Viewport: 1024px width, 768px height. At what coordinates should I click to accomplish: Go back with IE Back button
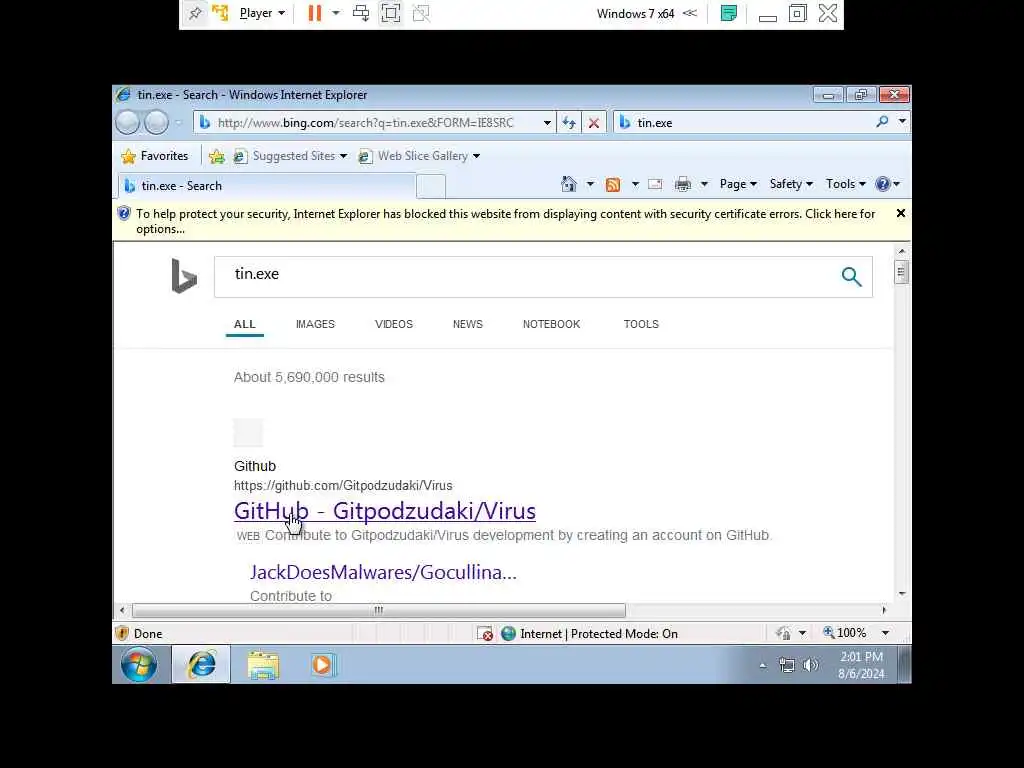click(127, 122)
